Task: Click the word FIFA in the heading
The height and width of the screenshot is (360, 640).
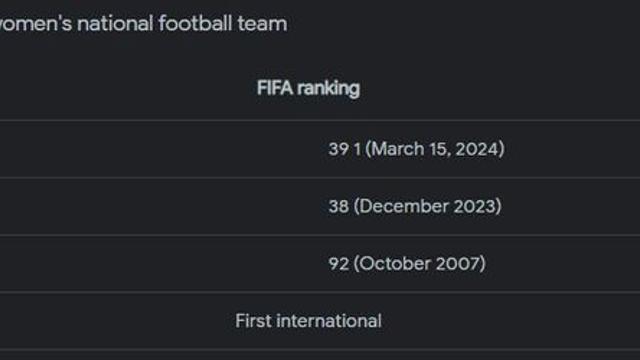Action: click(x=275, y=88)
